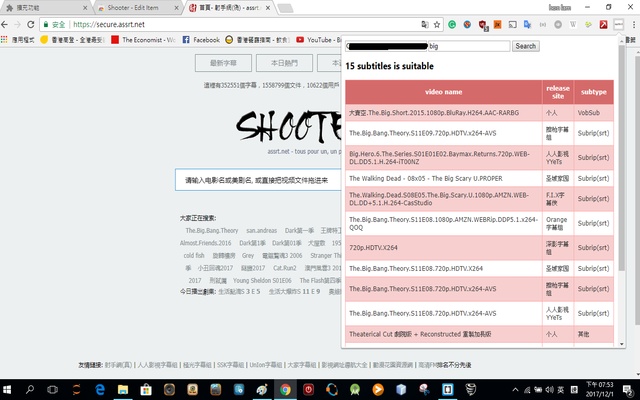Focus the movie name search box on page
The height and width of the screenshot is (400, 640).
[x=258, y=180]
